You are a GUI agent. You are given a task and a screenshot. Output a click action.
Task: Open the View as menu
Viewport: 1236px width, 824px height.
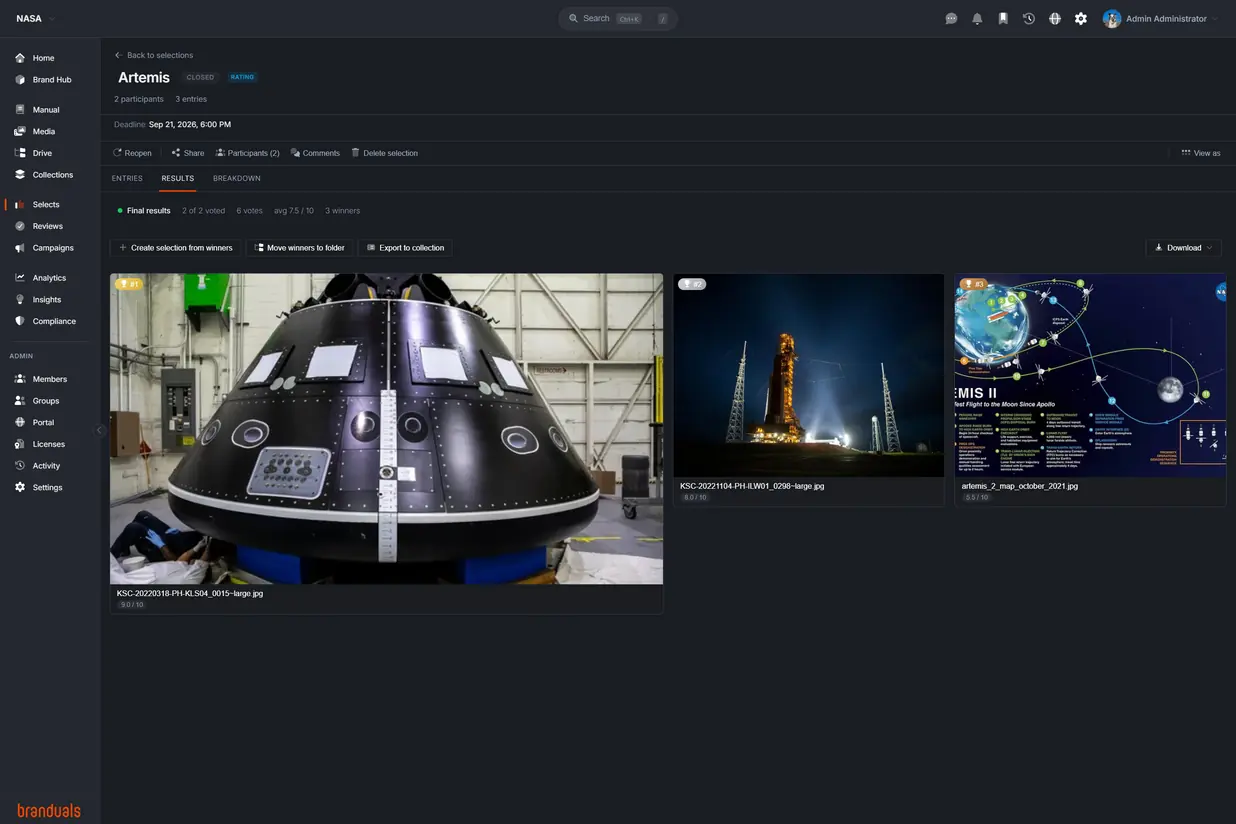pos(1201,153)
